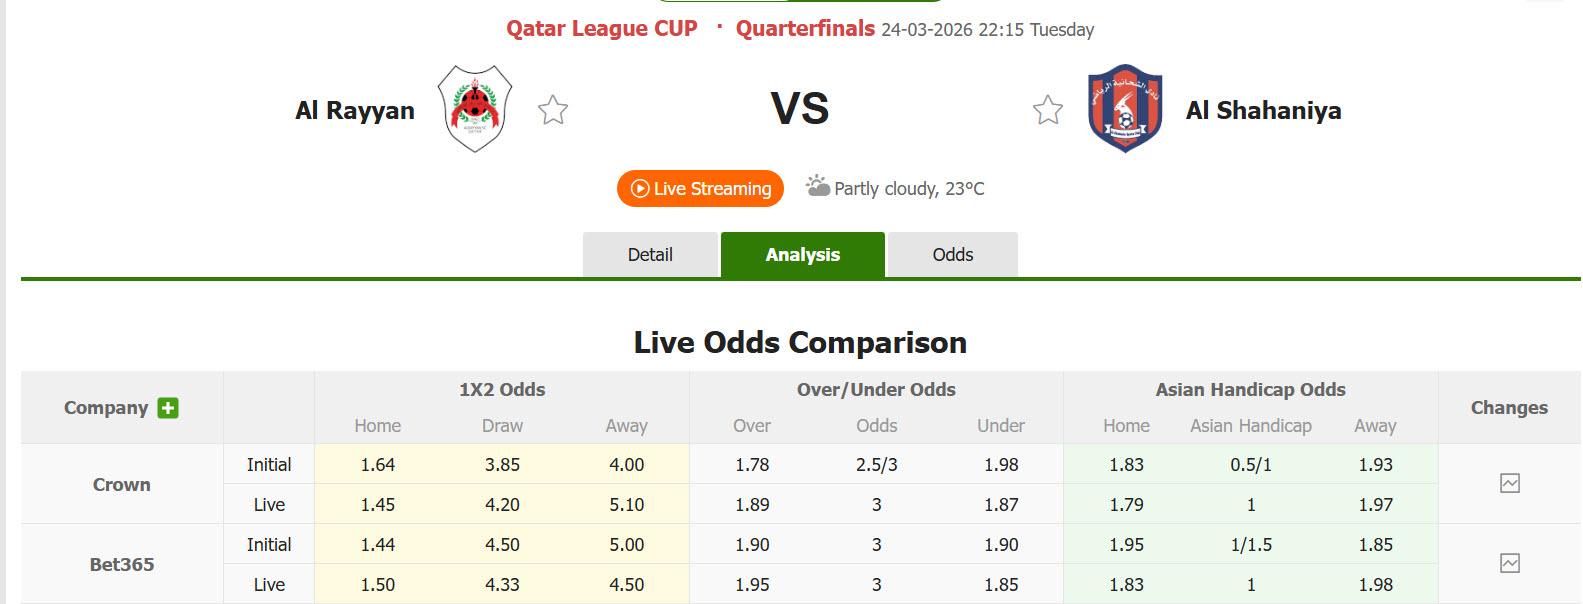The width and height of the screenshot is (1583, 604).
Task: Open the Bet365 odds changes chart icon
Action: [1510, 564]
